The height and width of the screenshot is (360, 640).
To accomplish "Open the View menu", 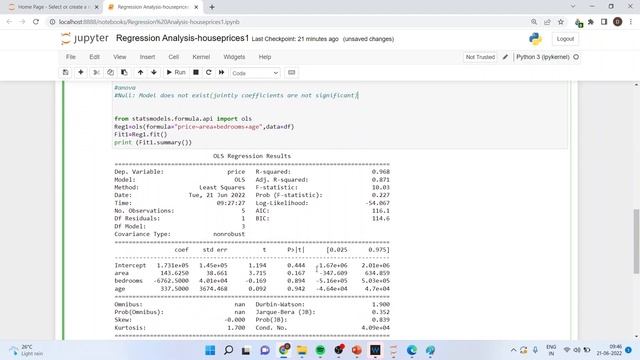I will [x=120, y=57].
